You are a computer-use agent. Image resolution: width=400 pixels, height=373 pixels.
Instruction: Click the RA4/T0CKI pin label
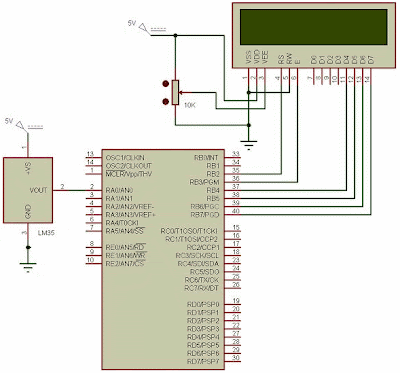[122, 223]
